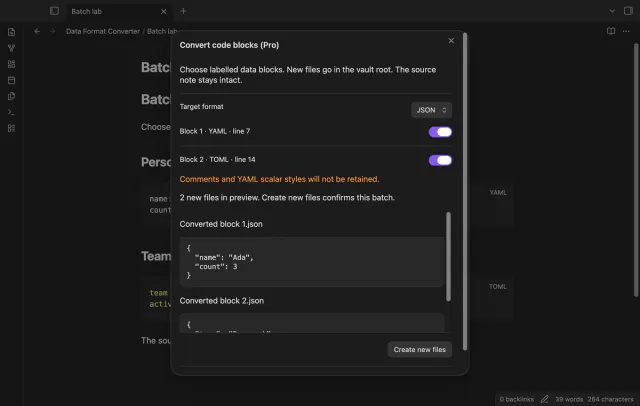
Task: Click the Converted block 1.json code preview
Action: [x=312, y=262]
